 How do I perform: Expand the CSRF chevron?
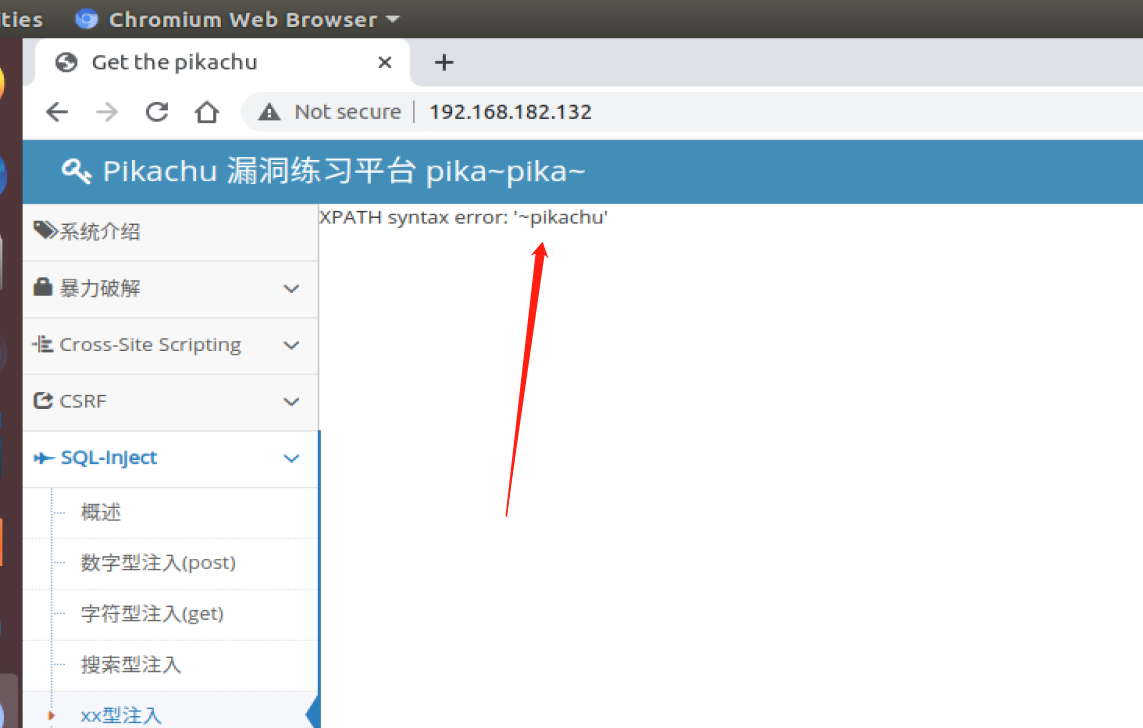(291, 402)
